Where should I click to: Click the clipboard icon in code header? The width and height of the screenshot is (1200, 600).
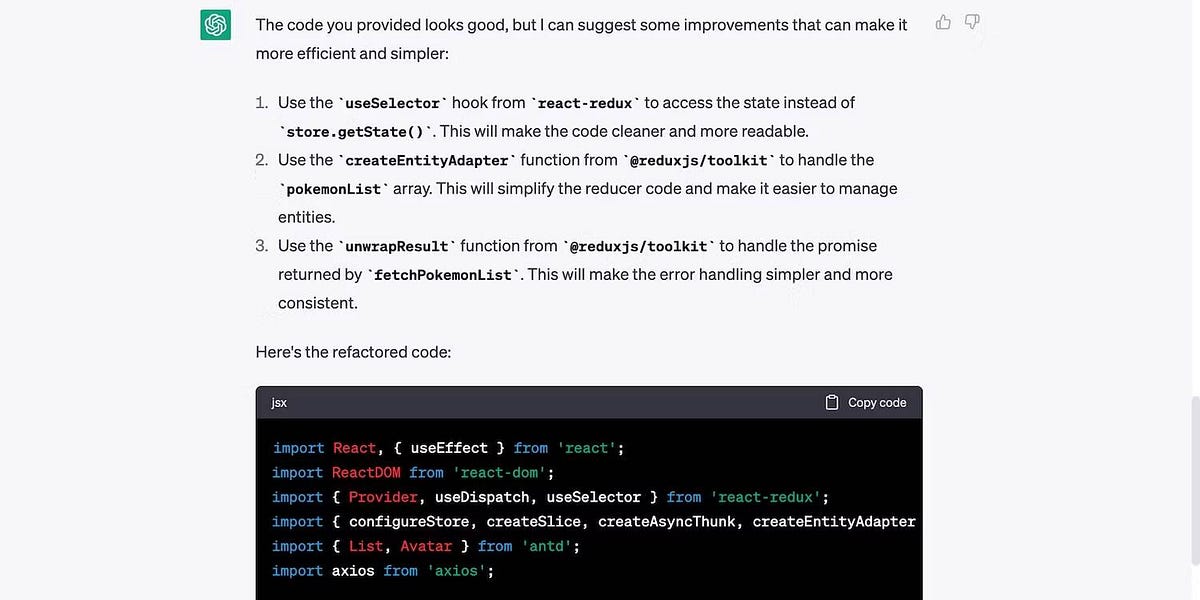click(x=832, y=402)
